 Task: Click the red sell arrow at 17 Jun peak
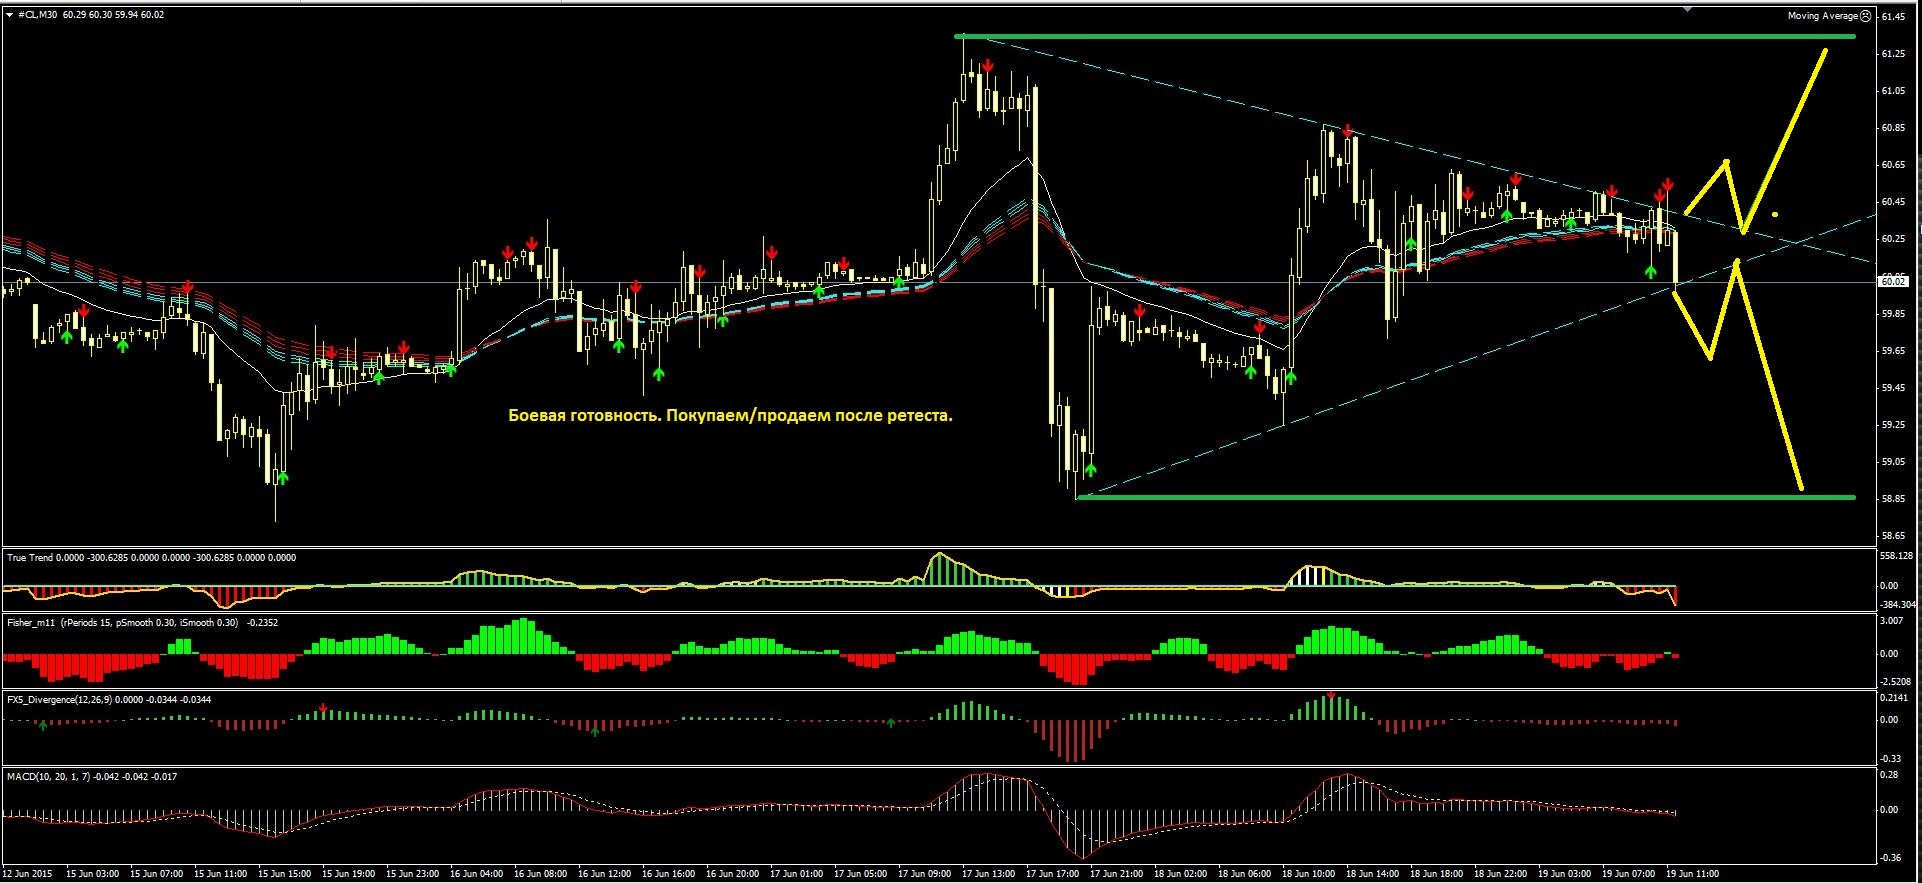987,66
